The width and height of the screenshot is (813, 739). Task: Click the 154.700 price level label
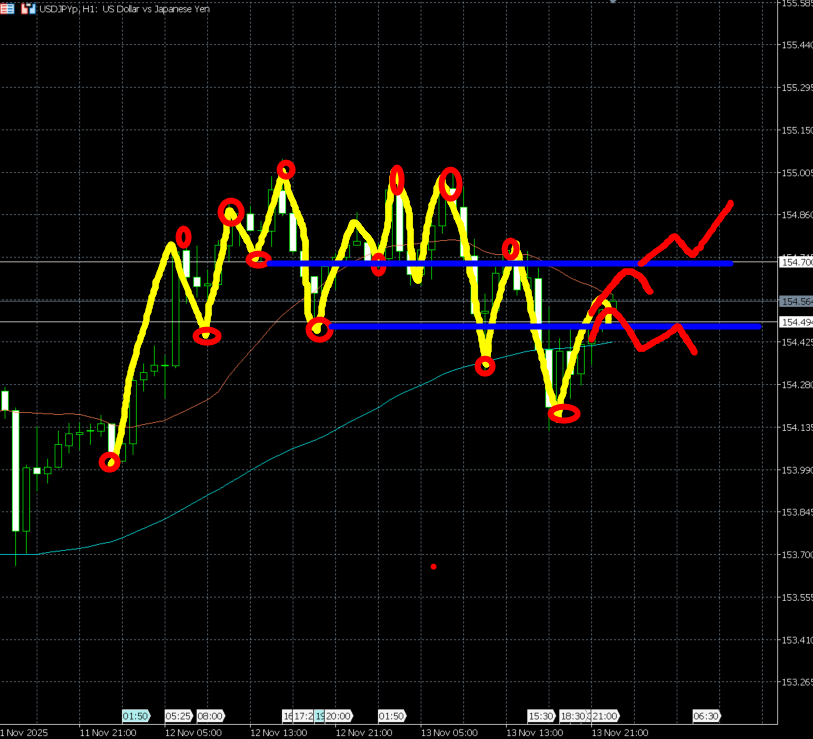(x=796, y=261)
